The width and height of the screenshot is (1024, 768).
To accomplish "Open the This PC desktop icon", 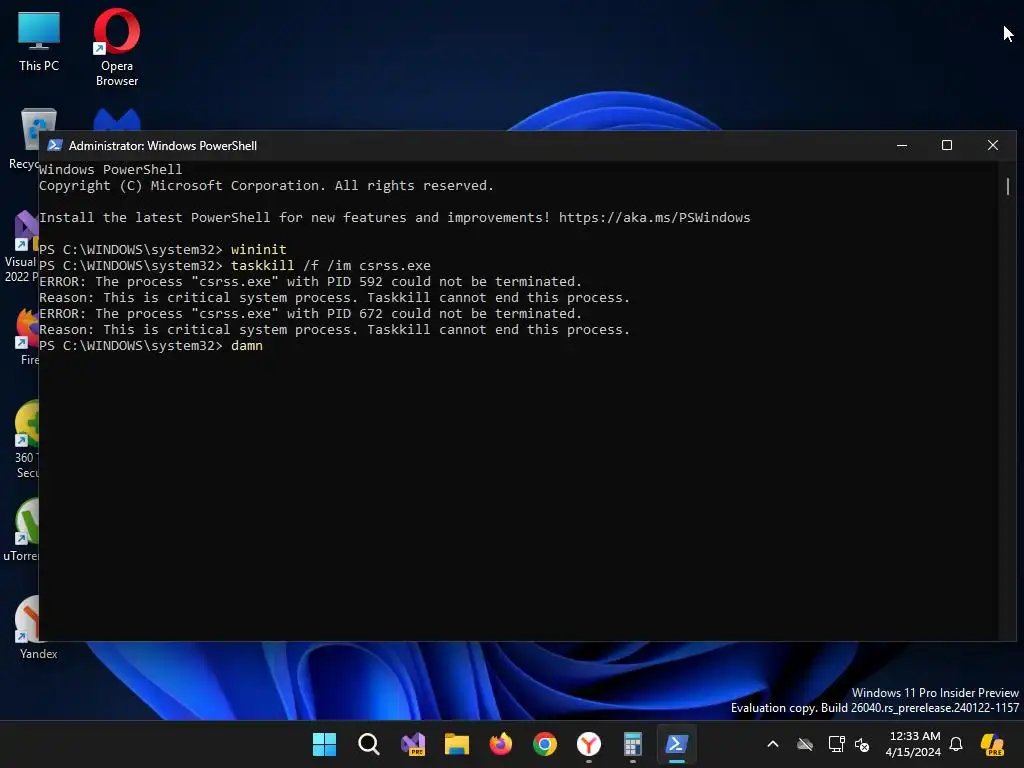I will click(x=39, y=42).
